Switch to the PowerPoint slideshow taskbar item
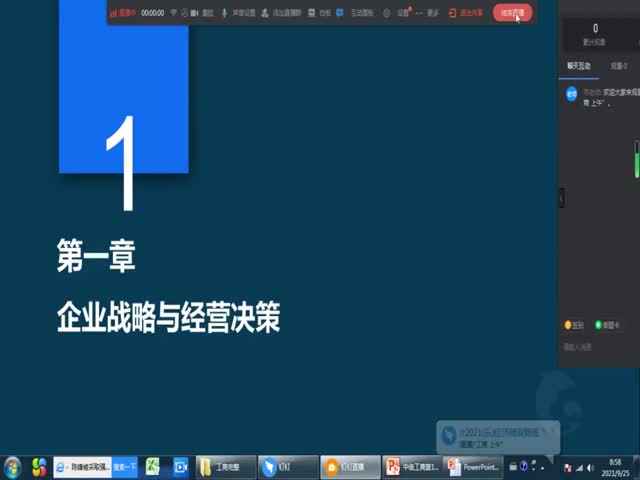Viewport: 640px width, 480px height. click(473, 467)
